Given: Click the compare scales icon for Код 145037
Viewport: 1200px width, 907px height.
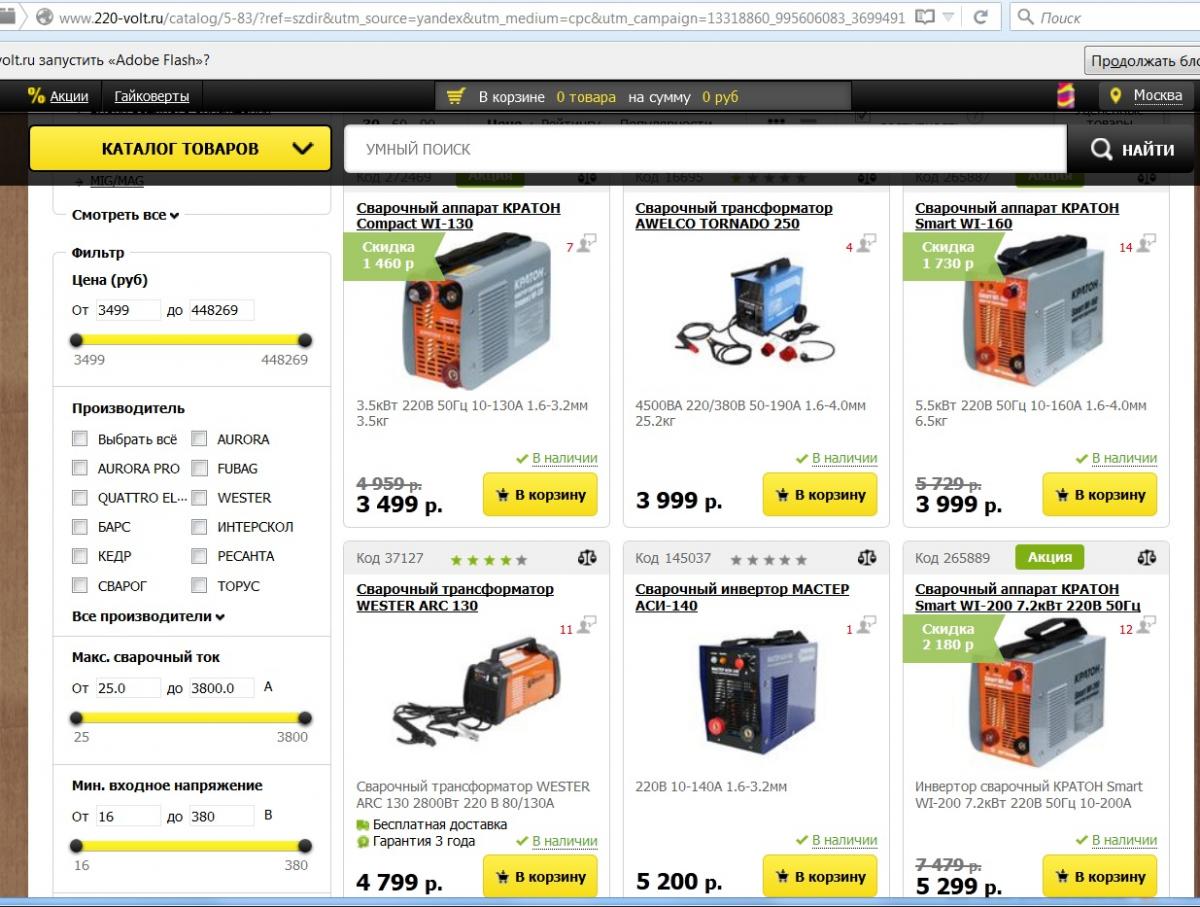Looking at the screenshot, I should pyautogui.click(x=867, y=559).
